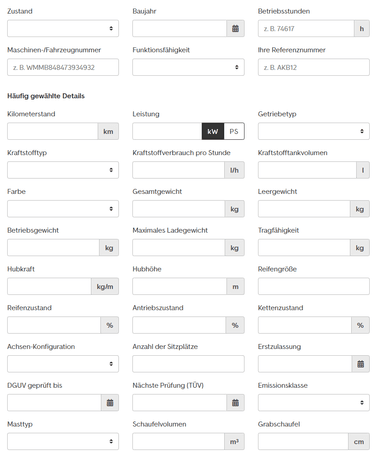The width and height of the screenshot is (376, 454).
Task: Choose a Kraftstofftyp from the dropdown
Action: point(63,170)
